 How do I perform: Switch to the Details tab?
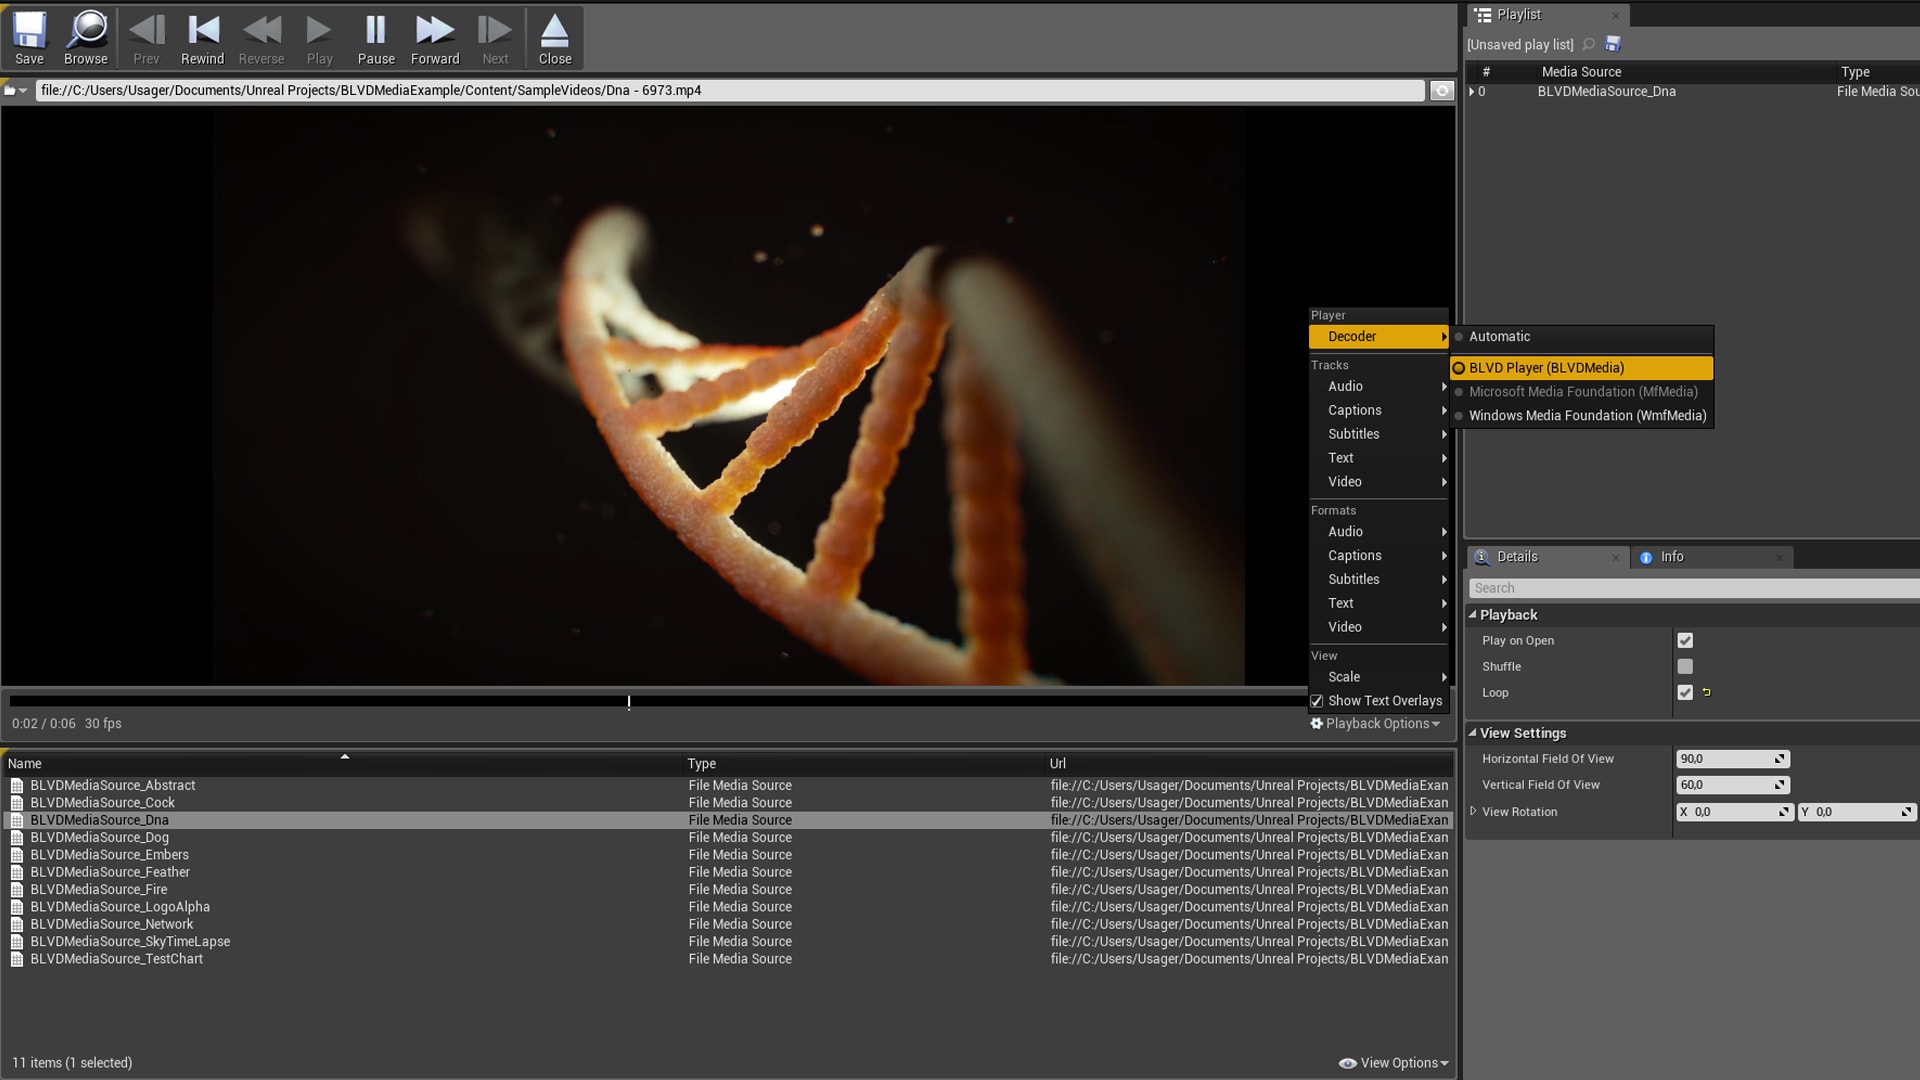(x=1548, y=557)
